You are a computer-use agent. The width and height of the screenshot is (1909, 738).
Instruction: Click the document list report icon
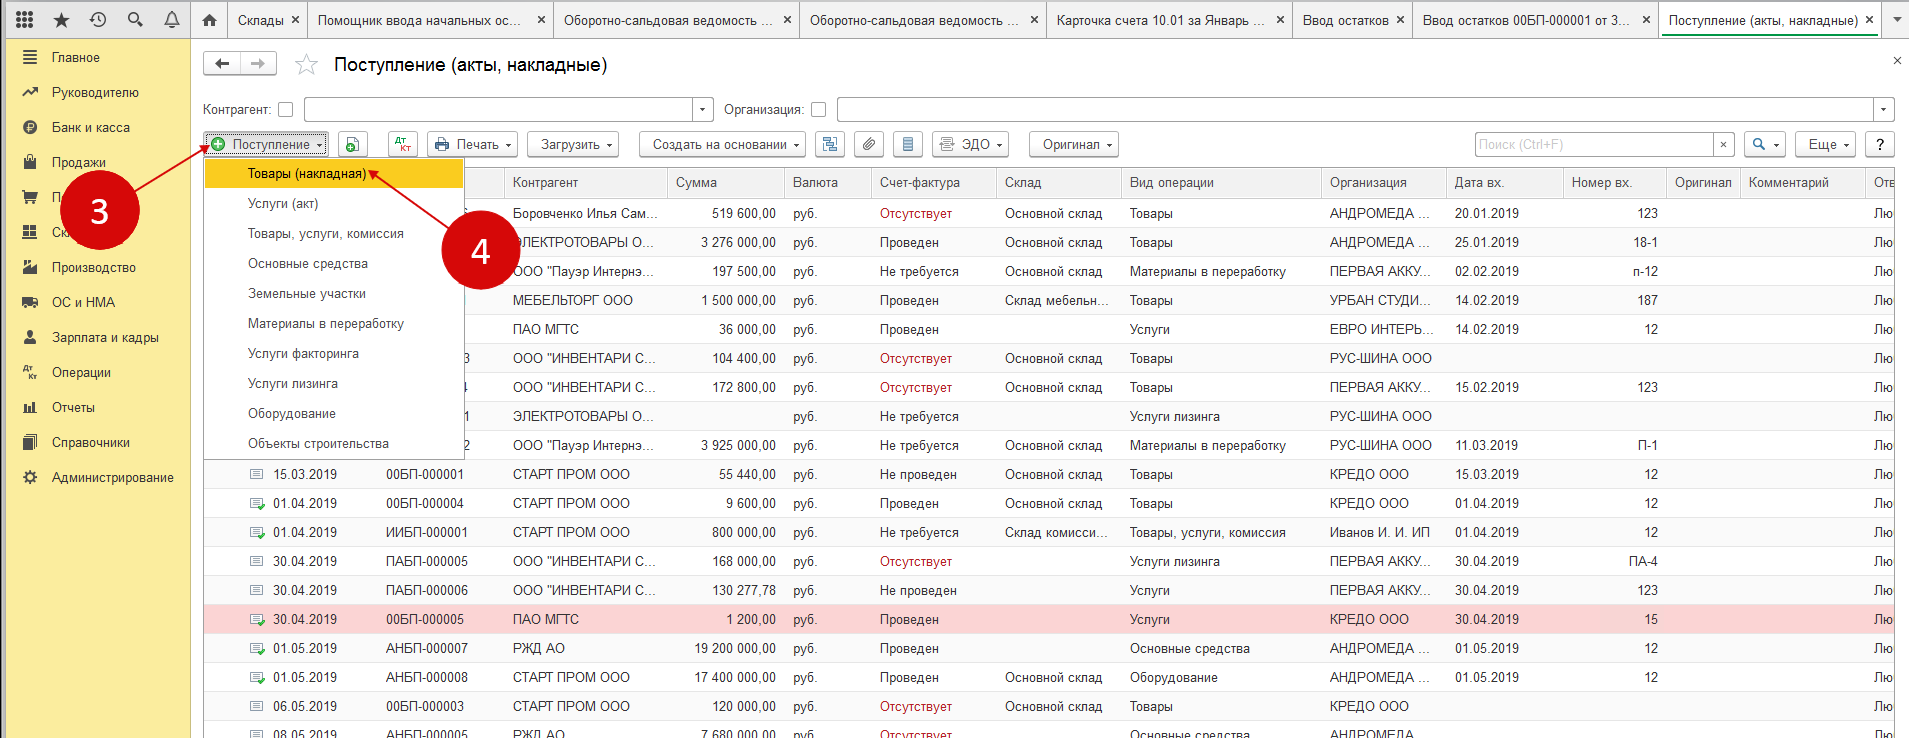coord(908,144)
